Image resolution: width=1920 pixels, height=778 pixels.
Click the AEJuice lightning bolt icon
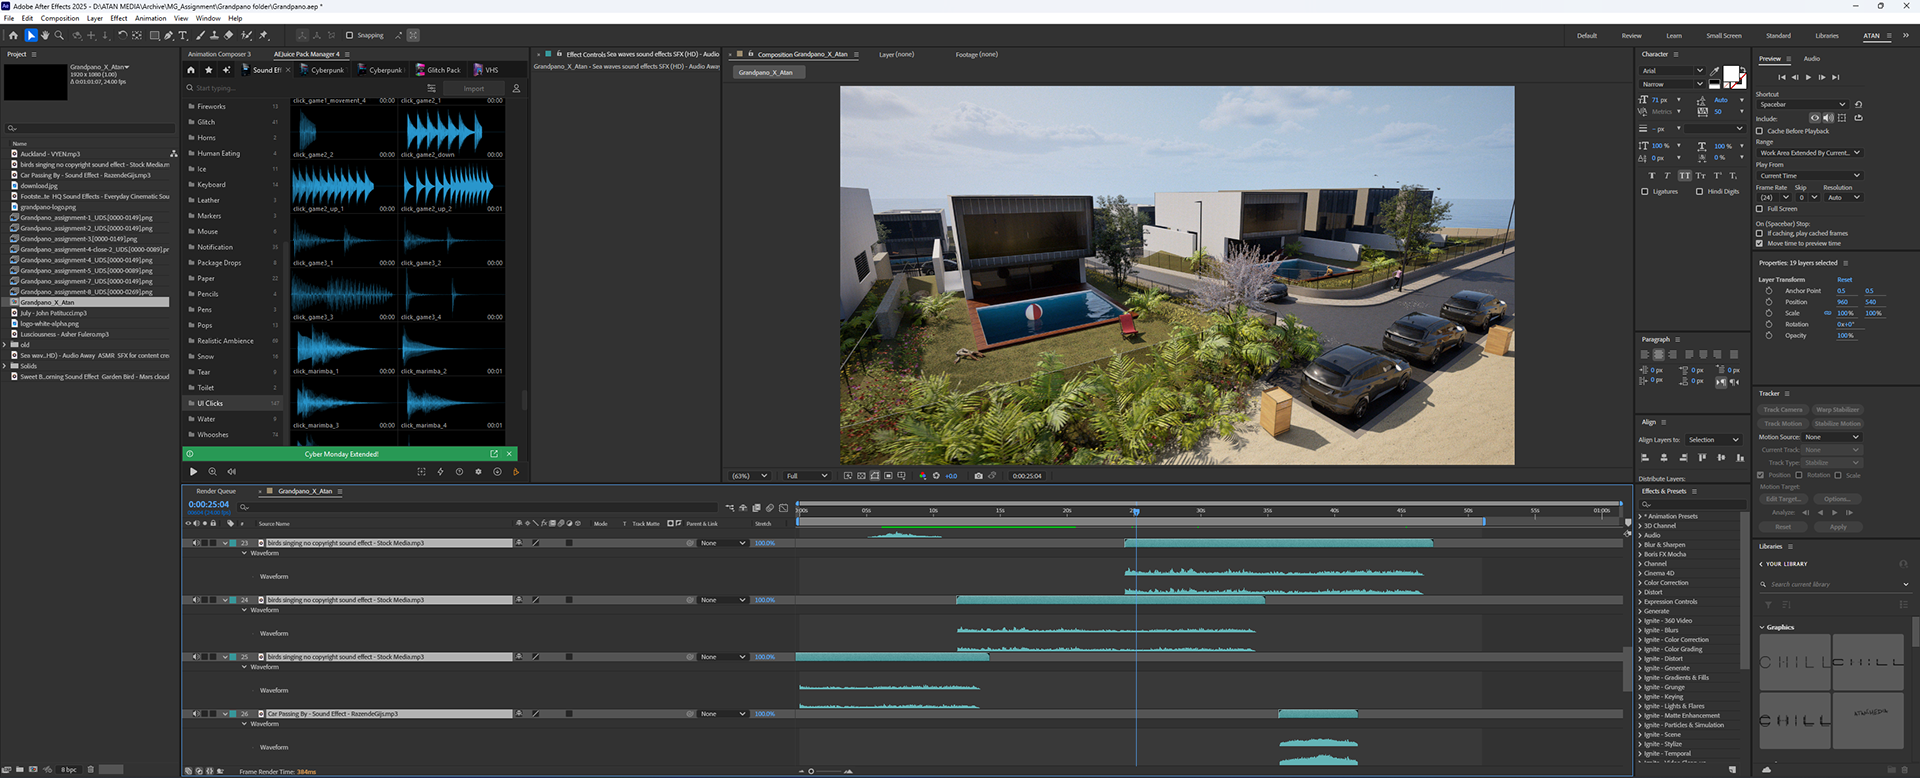click(x=440, y=471)
